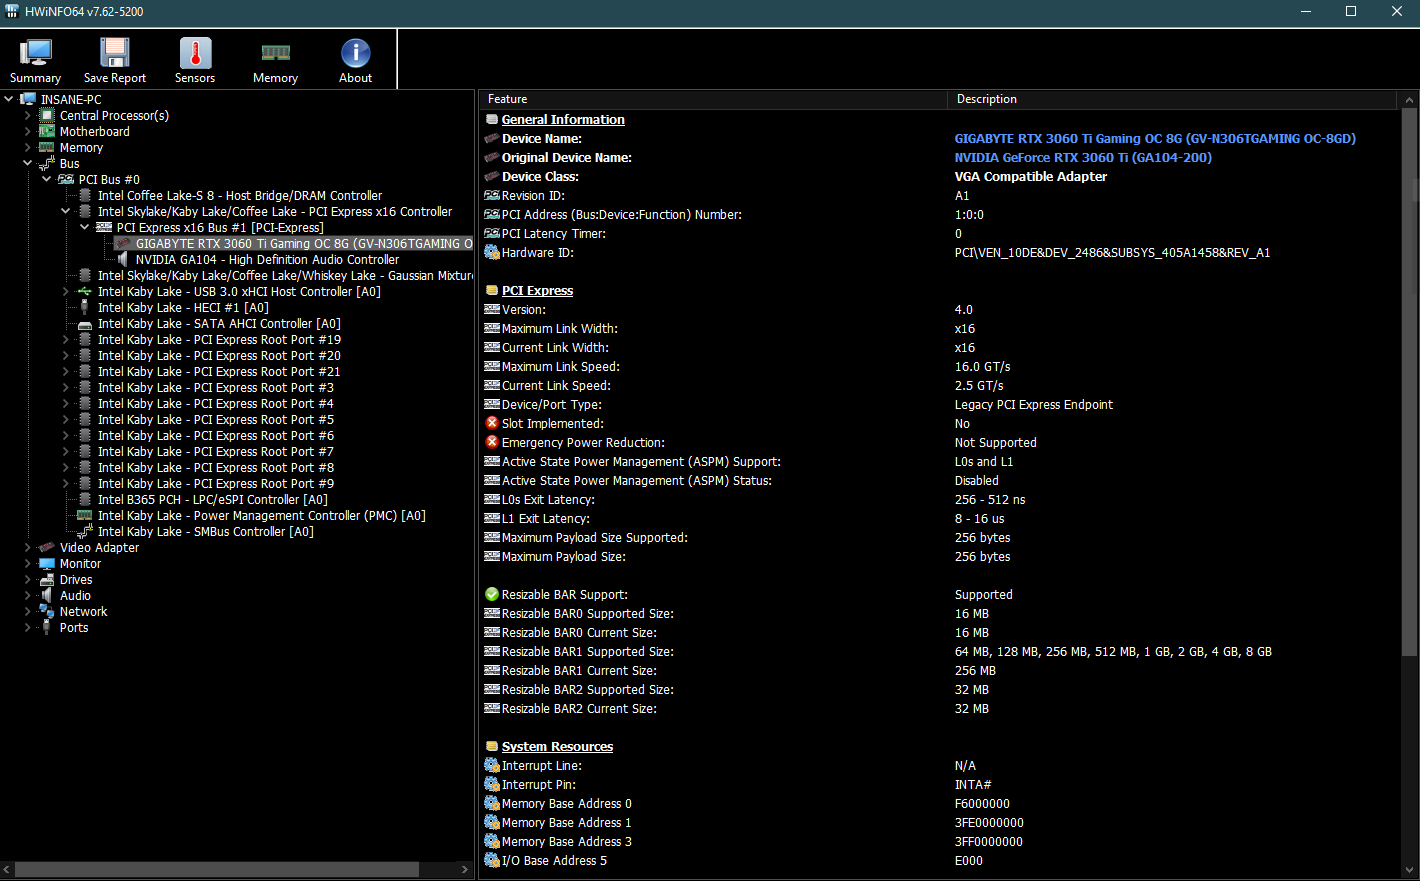Click the Hardware ID value text
Screen dimensions: 1420x881
(x=1112, y=253)
